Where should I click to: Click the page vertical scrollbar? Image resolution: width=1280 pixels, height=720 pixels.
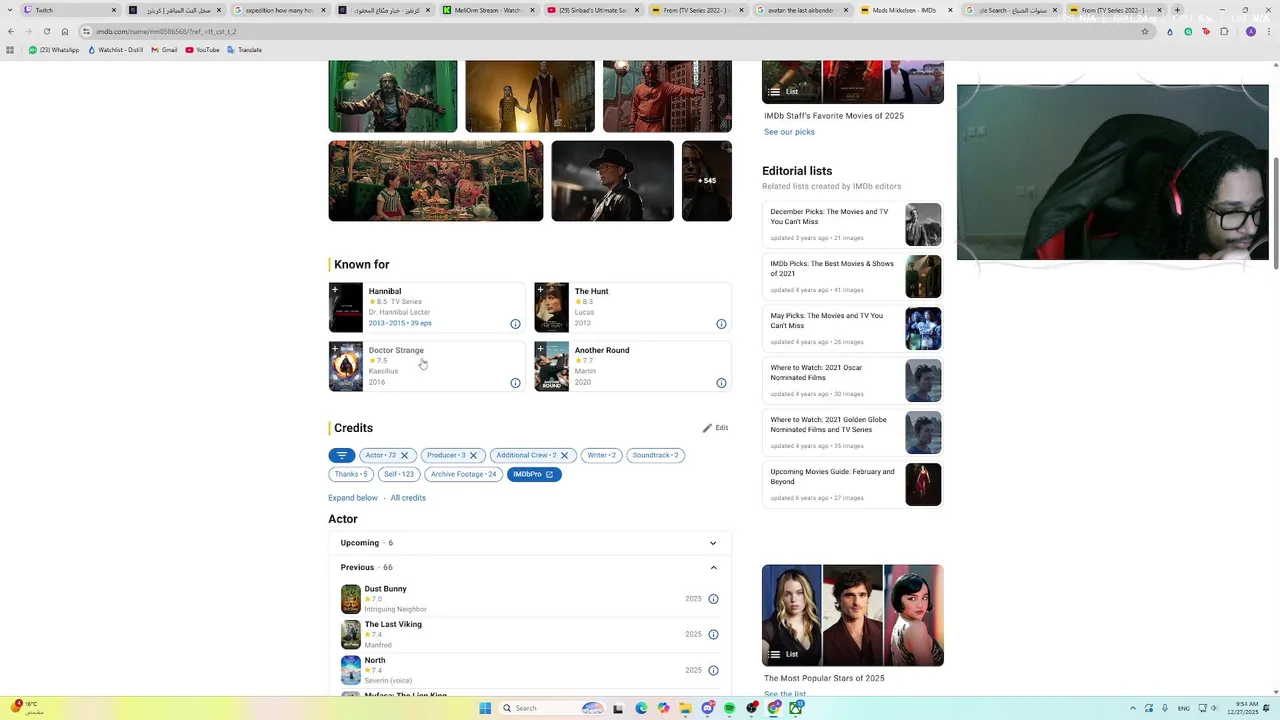pos(1276,213)
